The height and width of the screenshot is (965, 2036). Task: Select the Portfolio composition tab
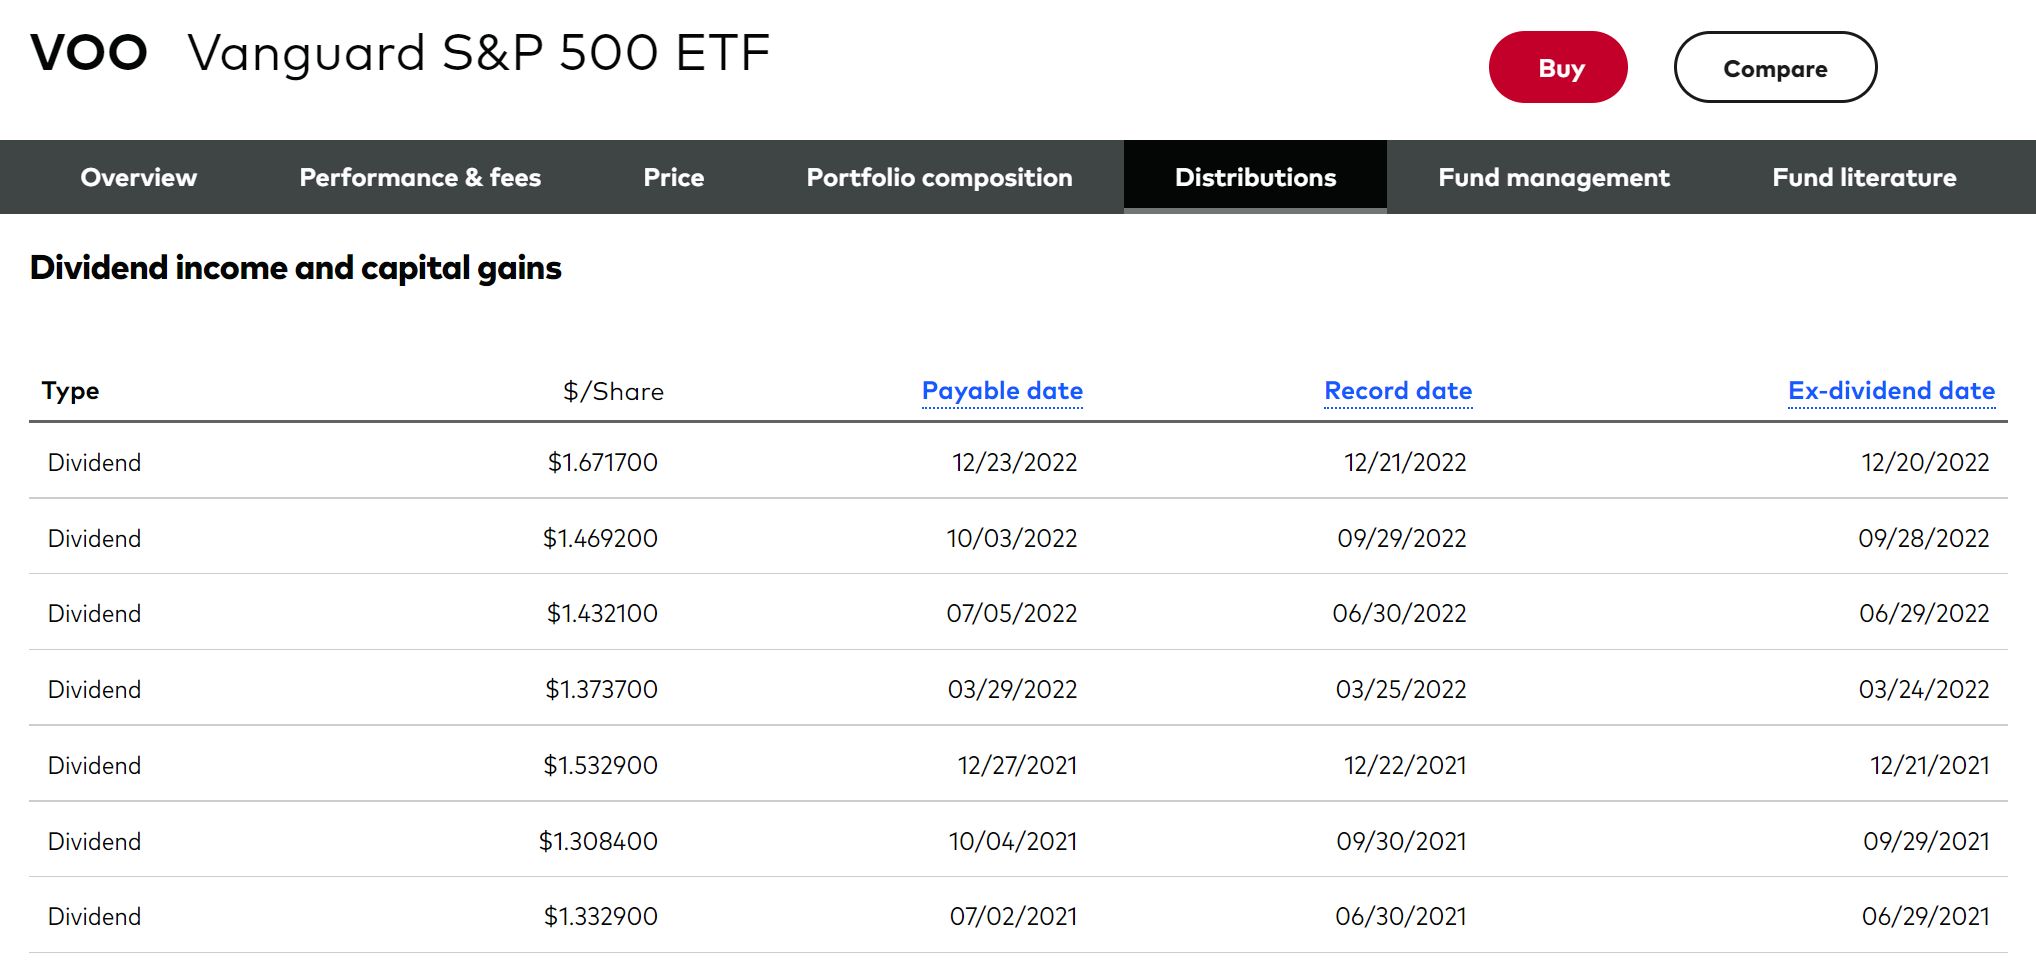tap(939, 177)
